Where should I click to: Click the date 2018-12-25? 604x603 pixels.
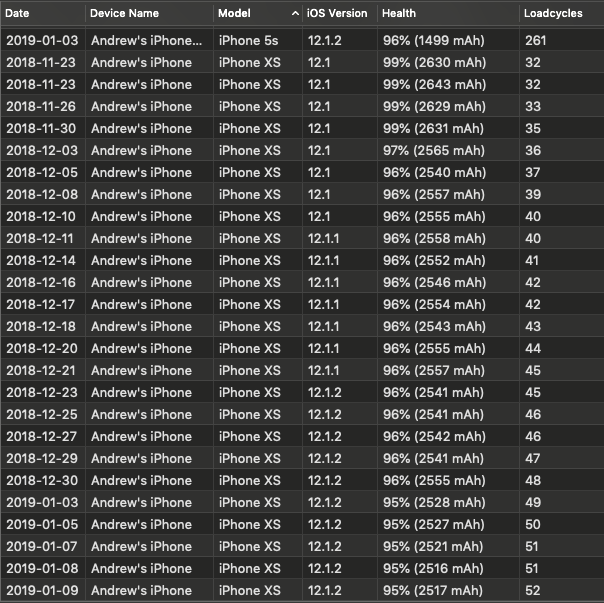pos(42,414)
